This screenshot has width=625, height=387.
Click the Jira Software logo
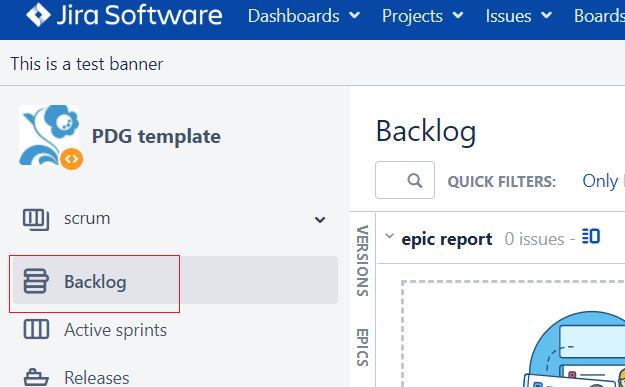coord(124,15)
